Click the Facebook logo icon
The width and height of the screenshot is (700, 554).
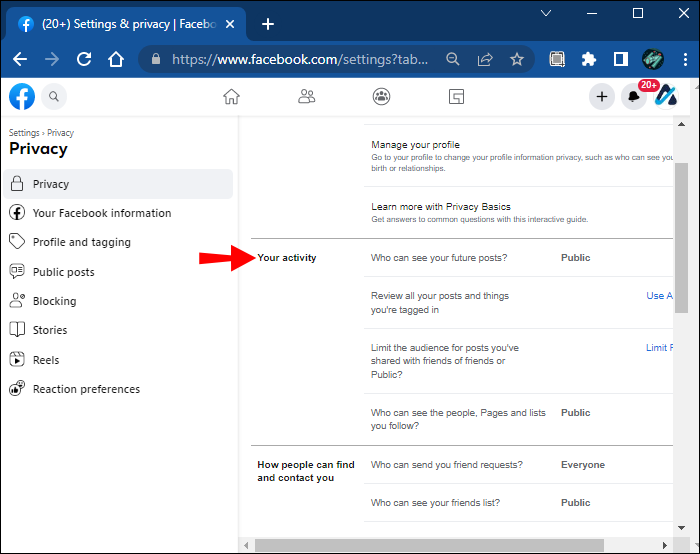click(x=22, y=97)
